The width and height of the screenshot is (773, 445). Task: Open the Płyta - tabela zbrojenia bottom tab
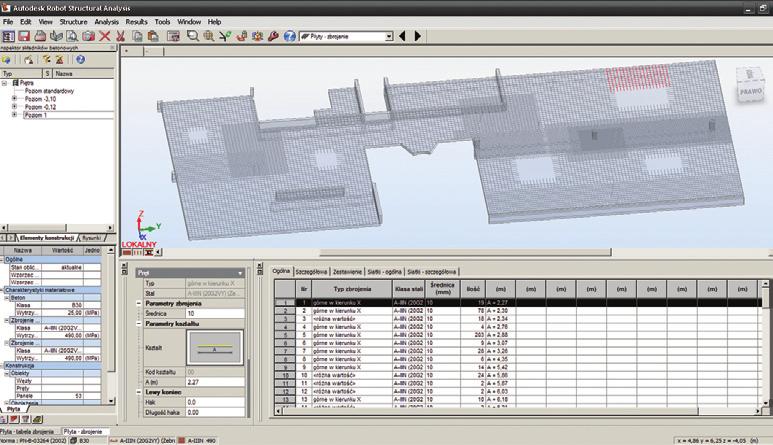pos(27,432)
